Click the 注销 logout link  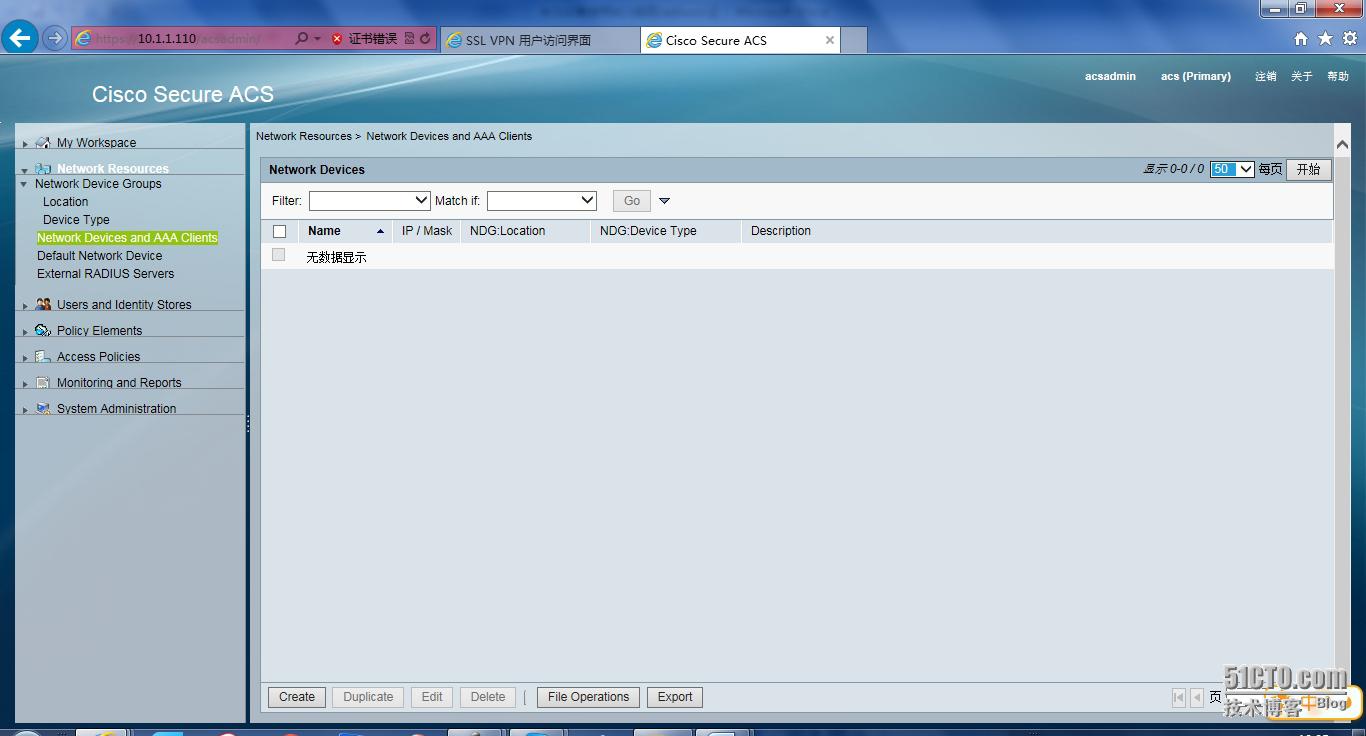(x=1266, y=76)
